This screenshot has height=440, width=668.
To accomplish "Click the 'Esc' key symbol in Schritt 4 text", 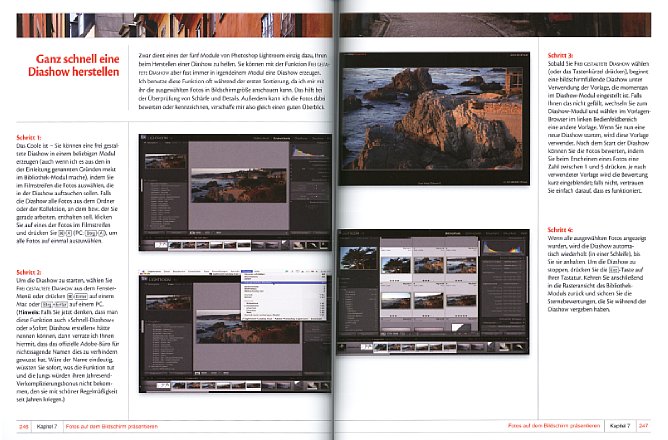I will point(614,270).
